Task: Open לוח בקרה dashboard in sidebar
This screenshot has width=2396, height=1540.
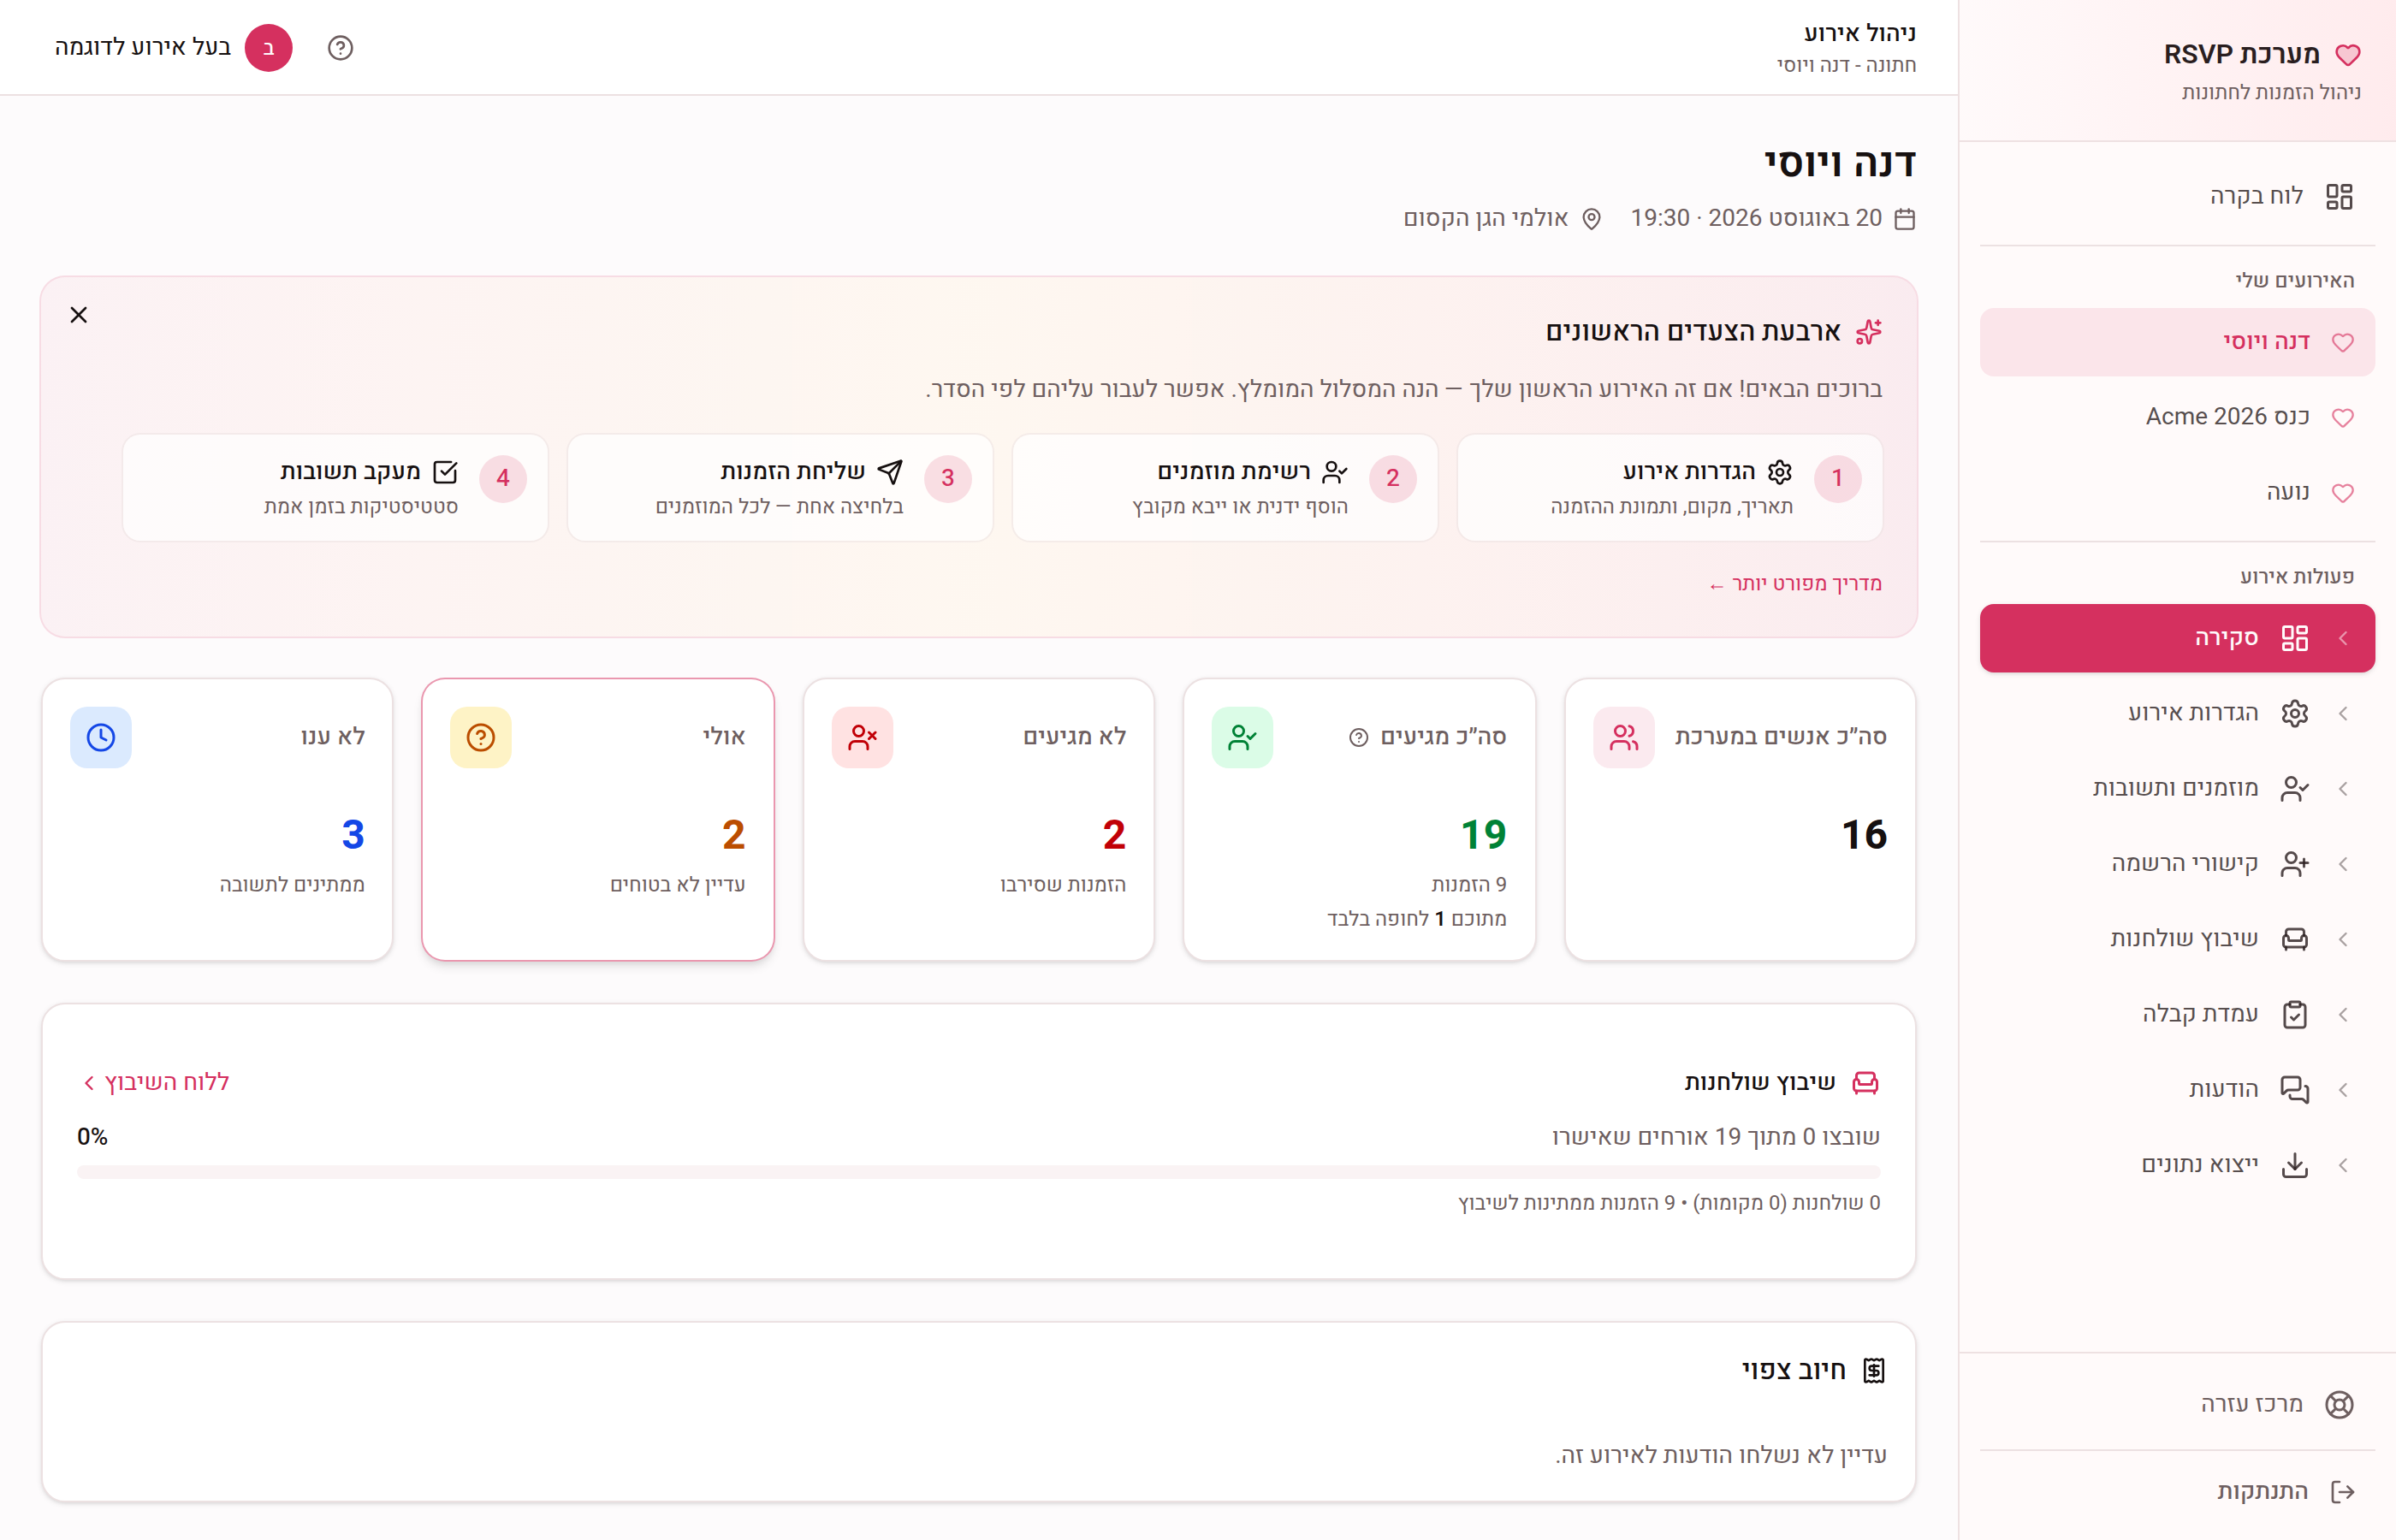Action: (2177, 196)
